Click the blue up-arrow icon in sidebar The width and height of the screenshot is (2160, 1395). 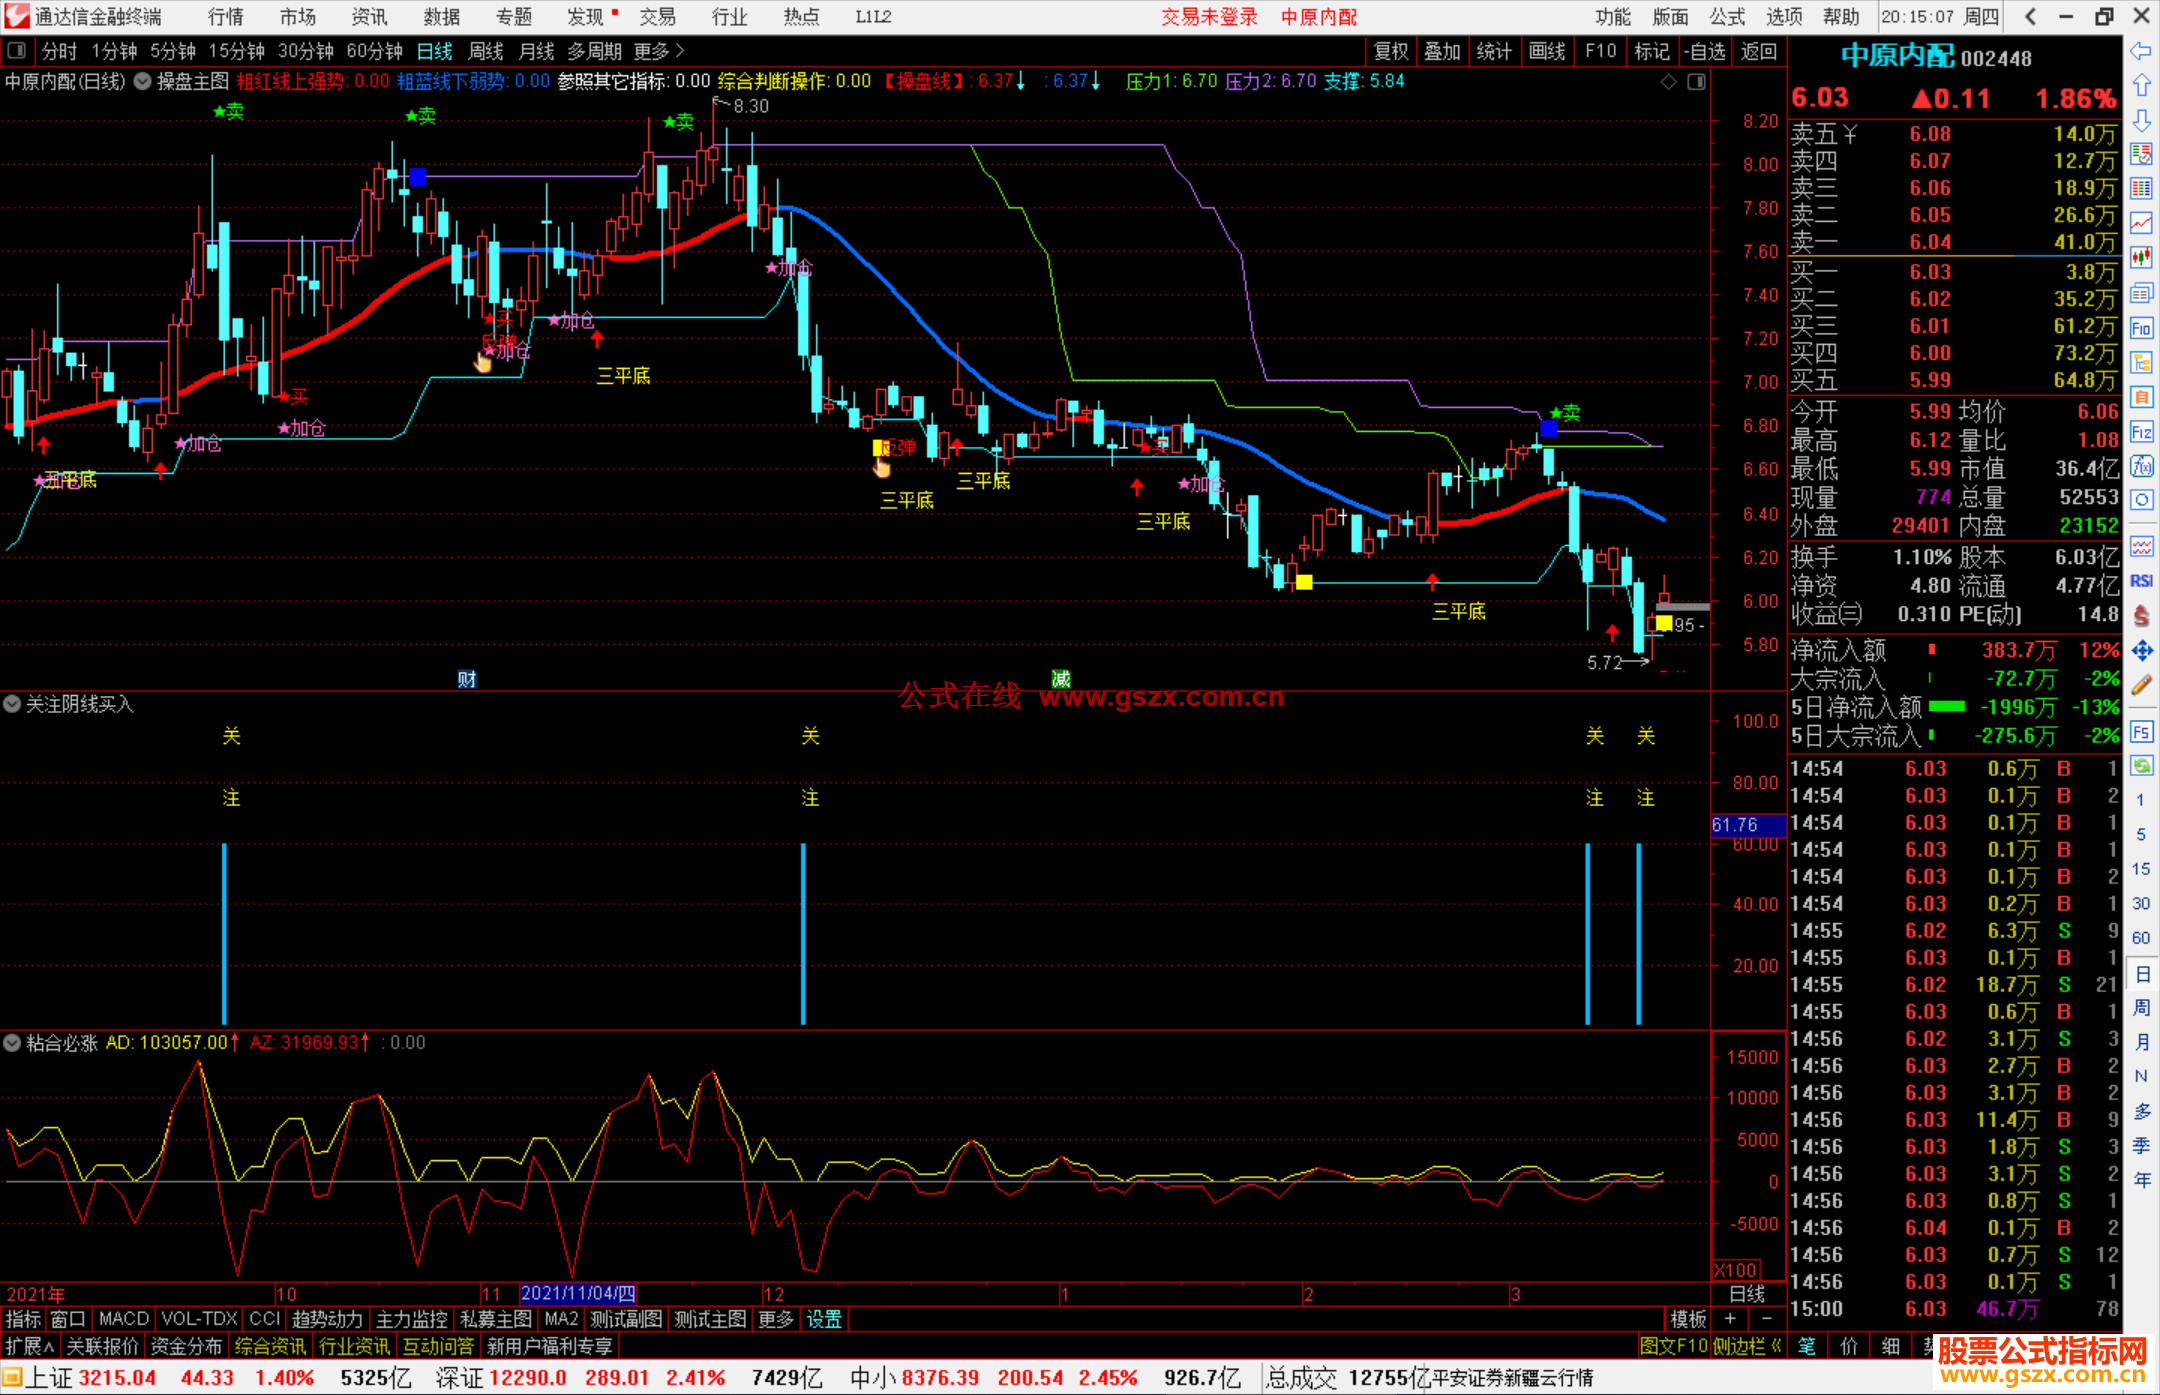(2141, 85)
